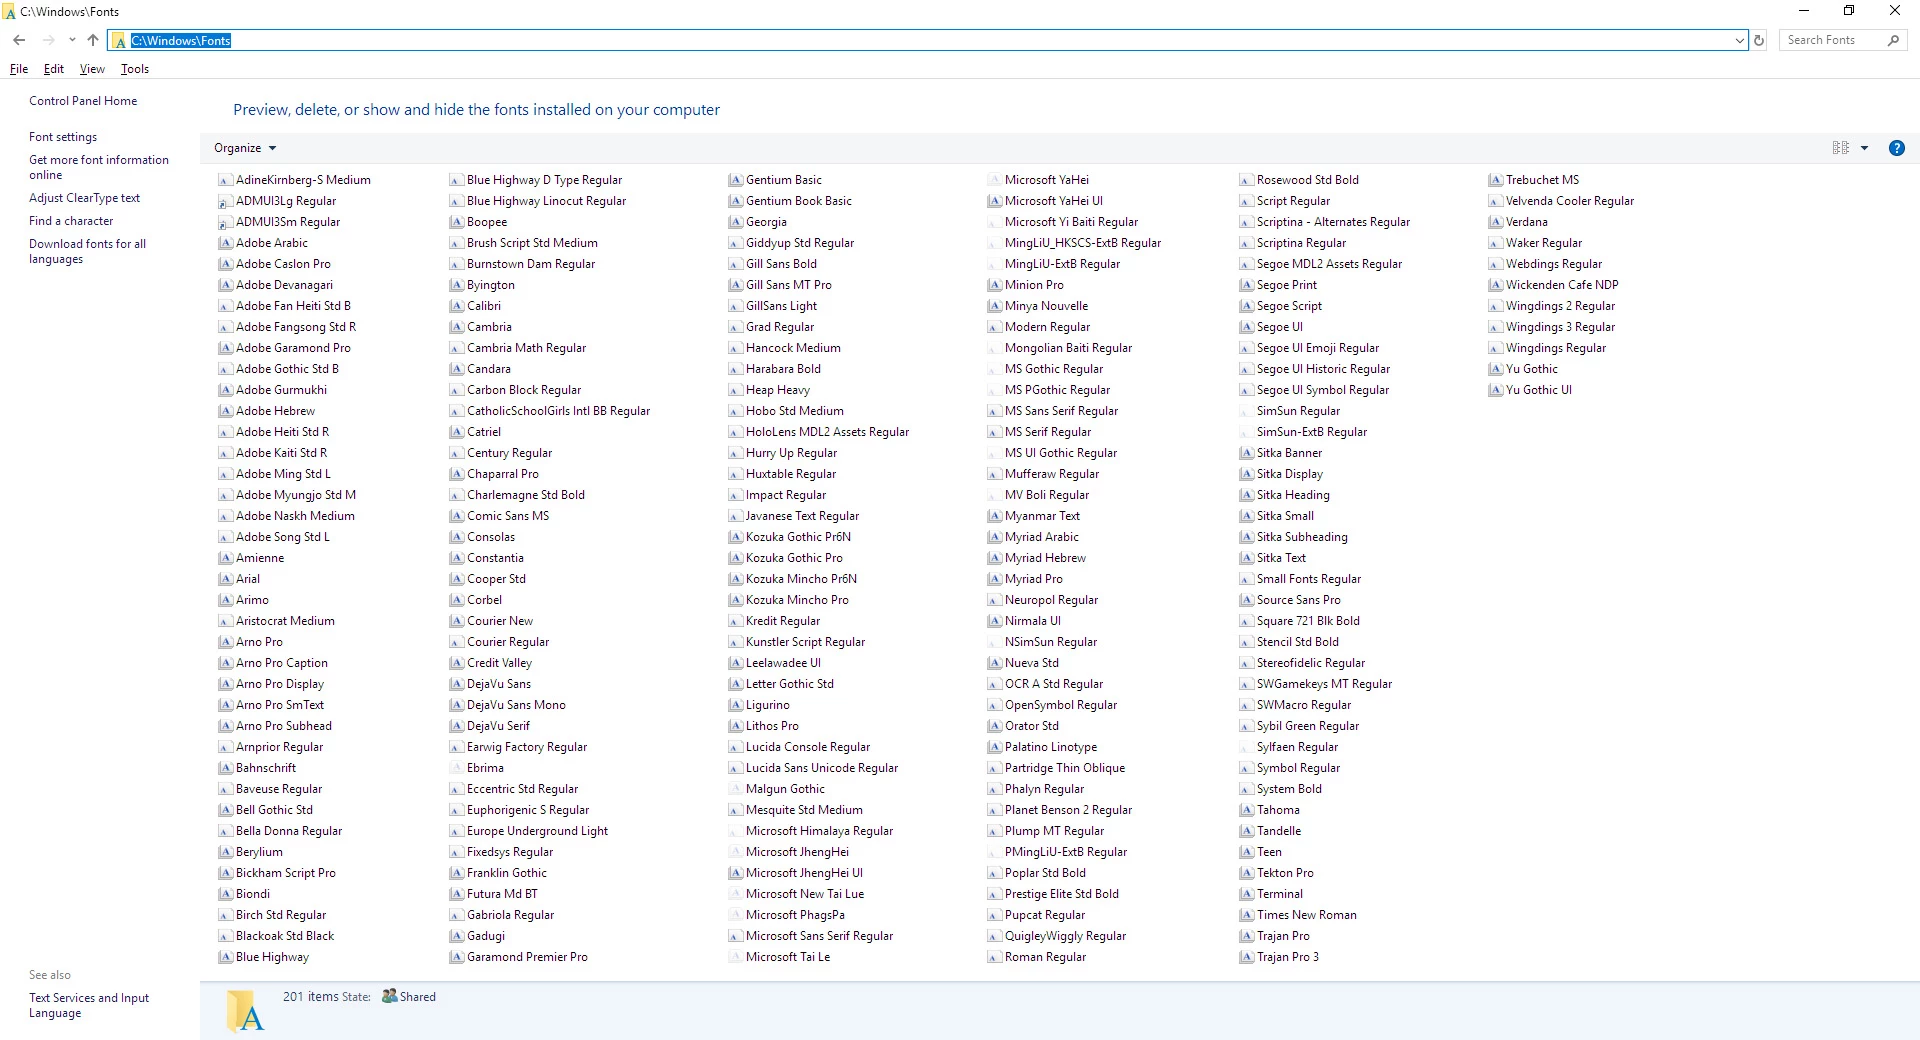Select the Trebuchet MS font icon

coord(1496,180)
